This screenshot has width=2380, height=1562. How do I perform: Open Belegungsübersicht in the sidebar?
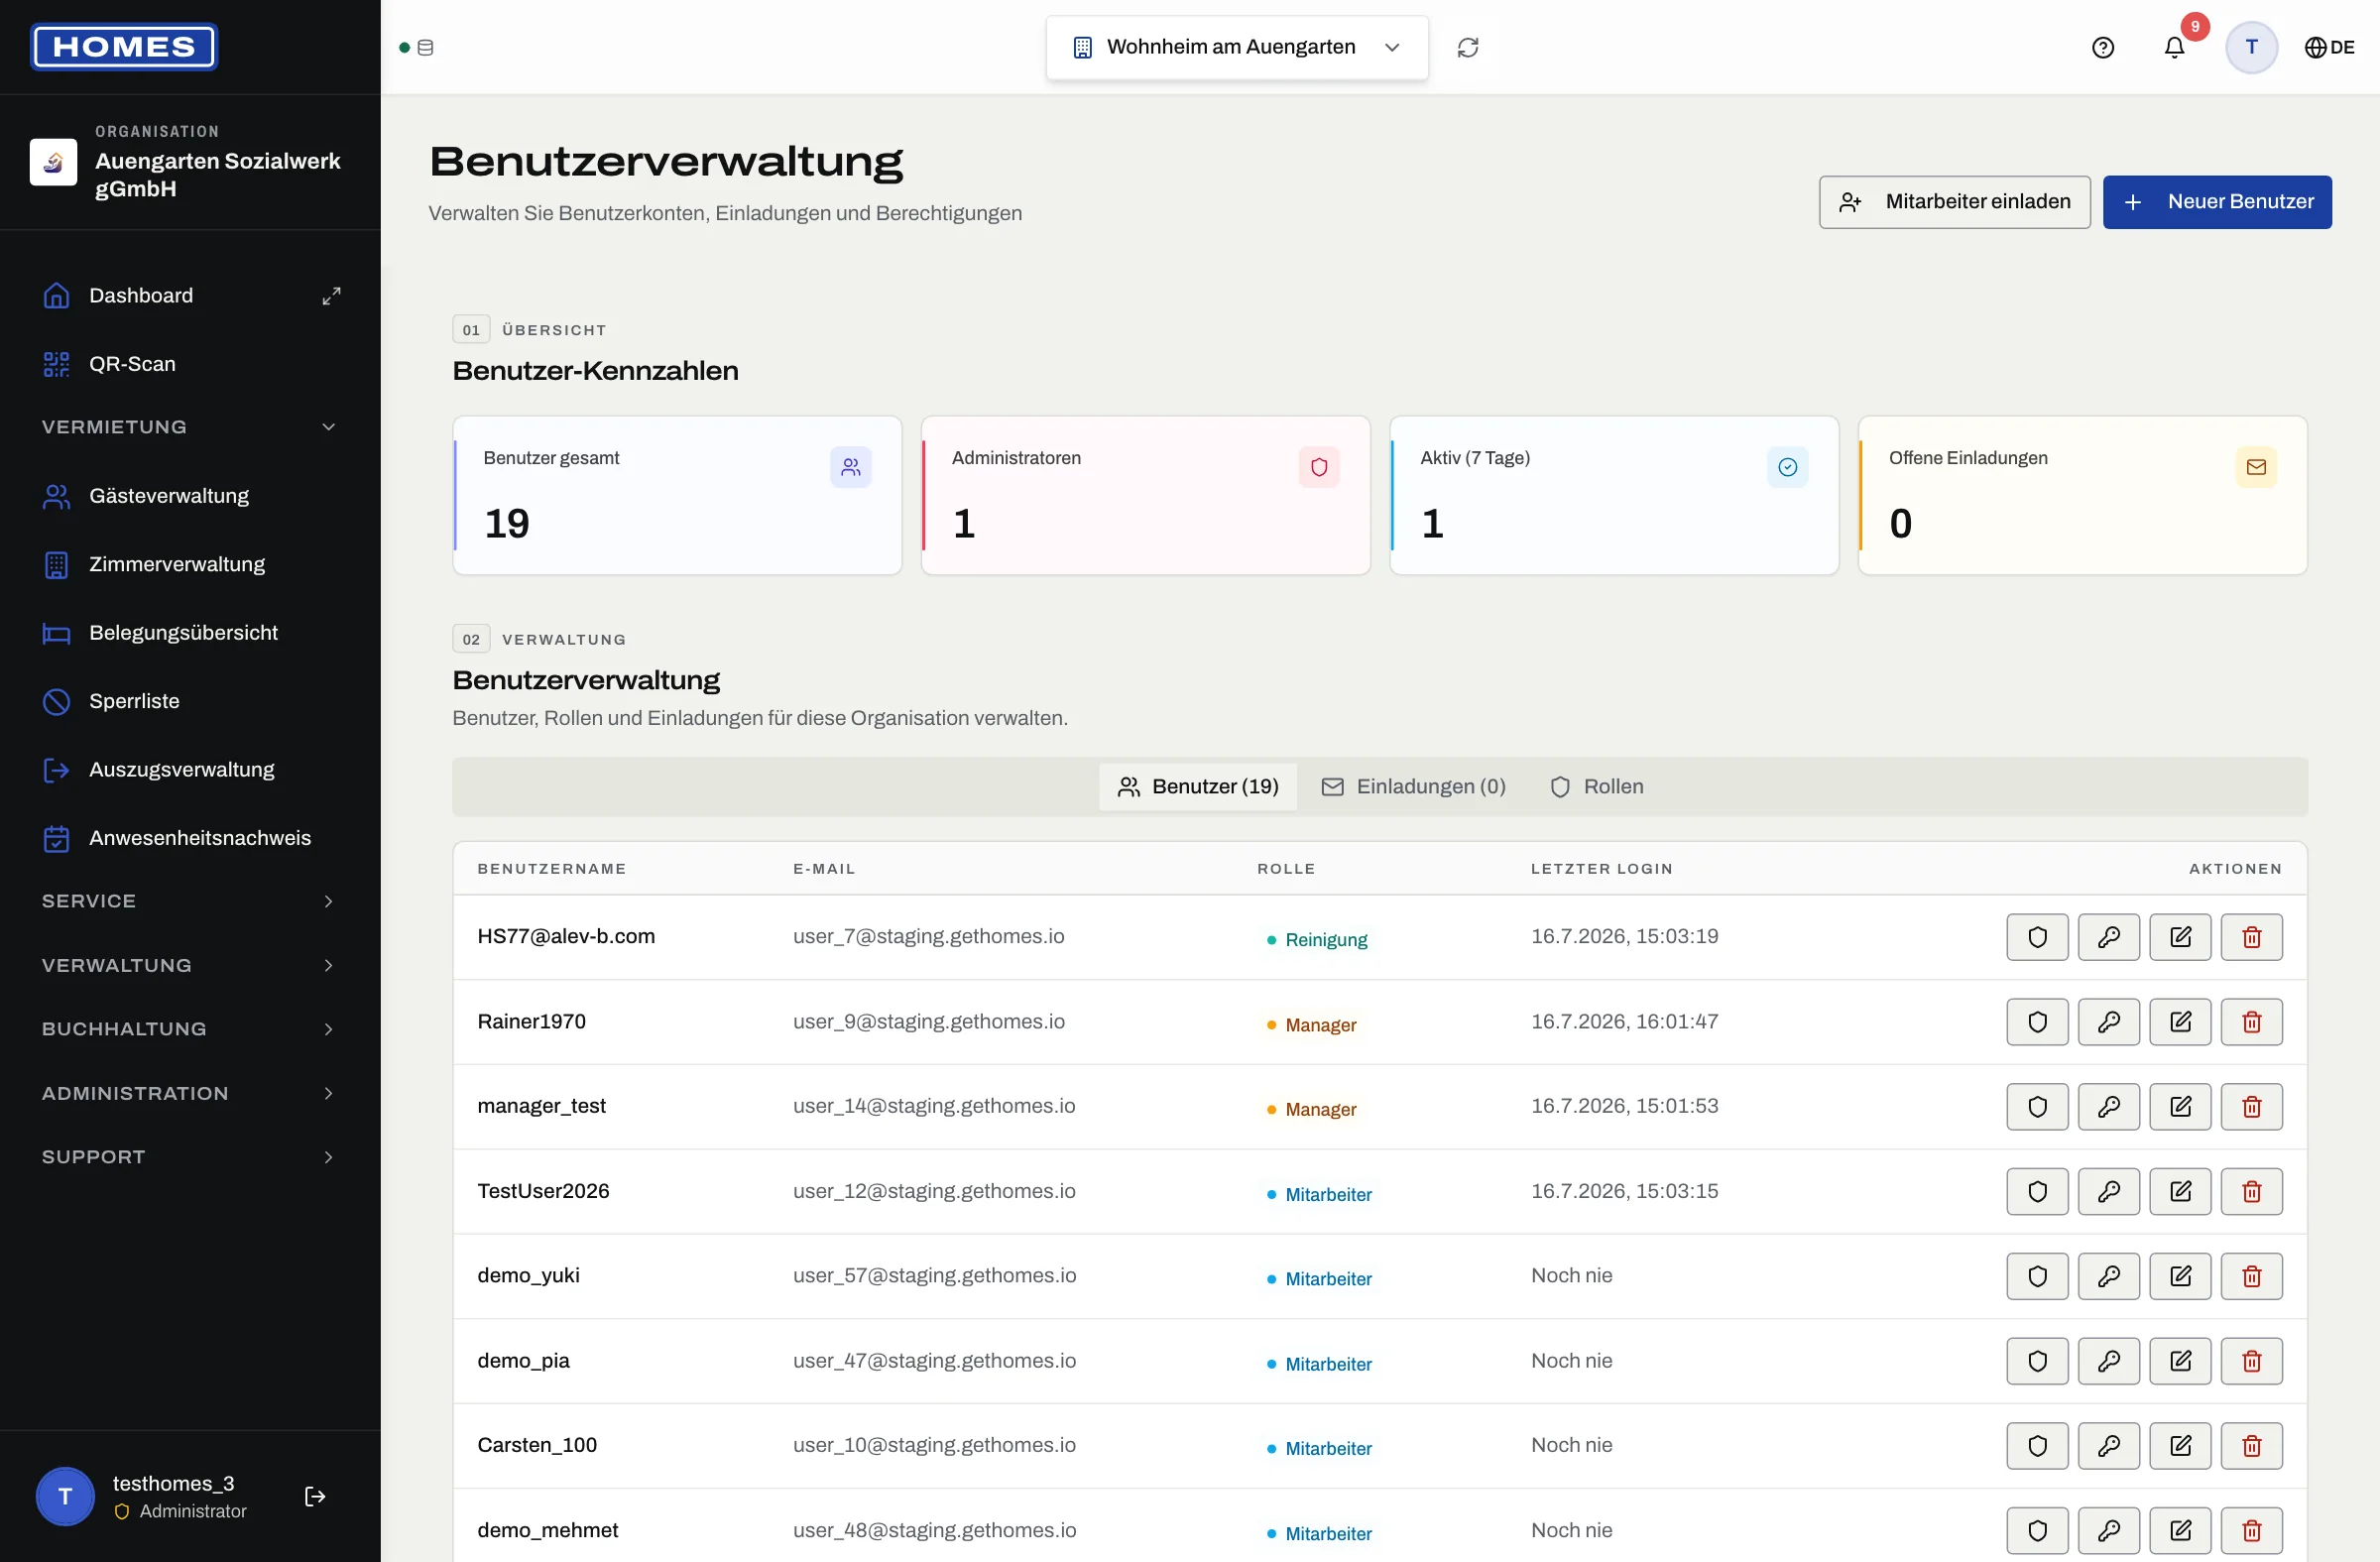tap(190, 633)
